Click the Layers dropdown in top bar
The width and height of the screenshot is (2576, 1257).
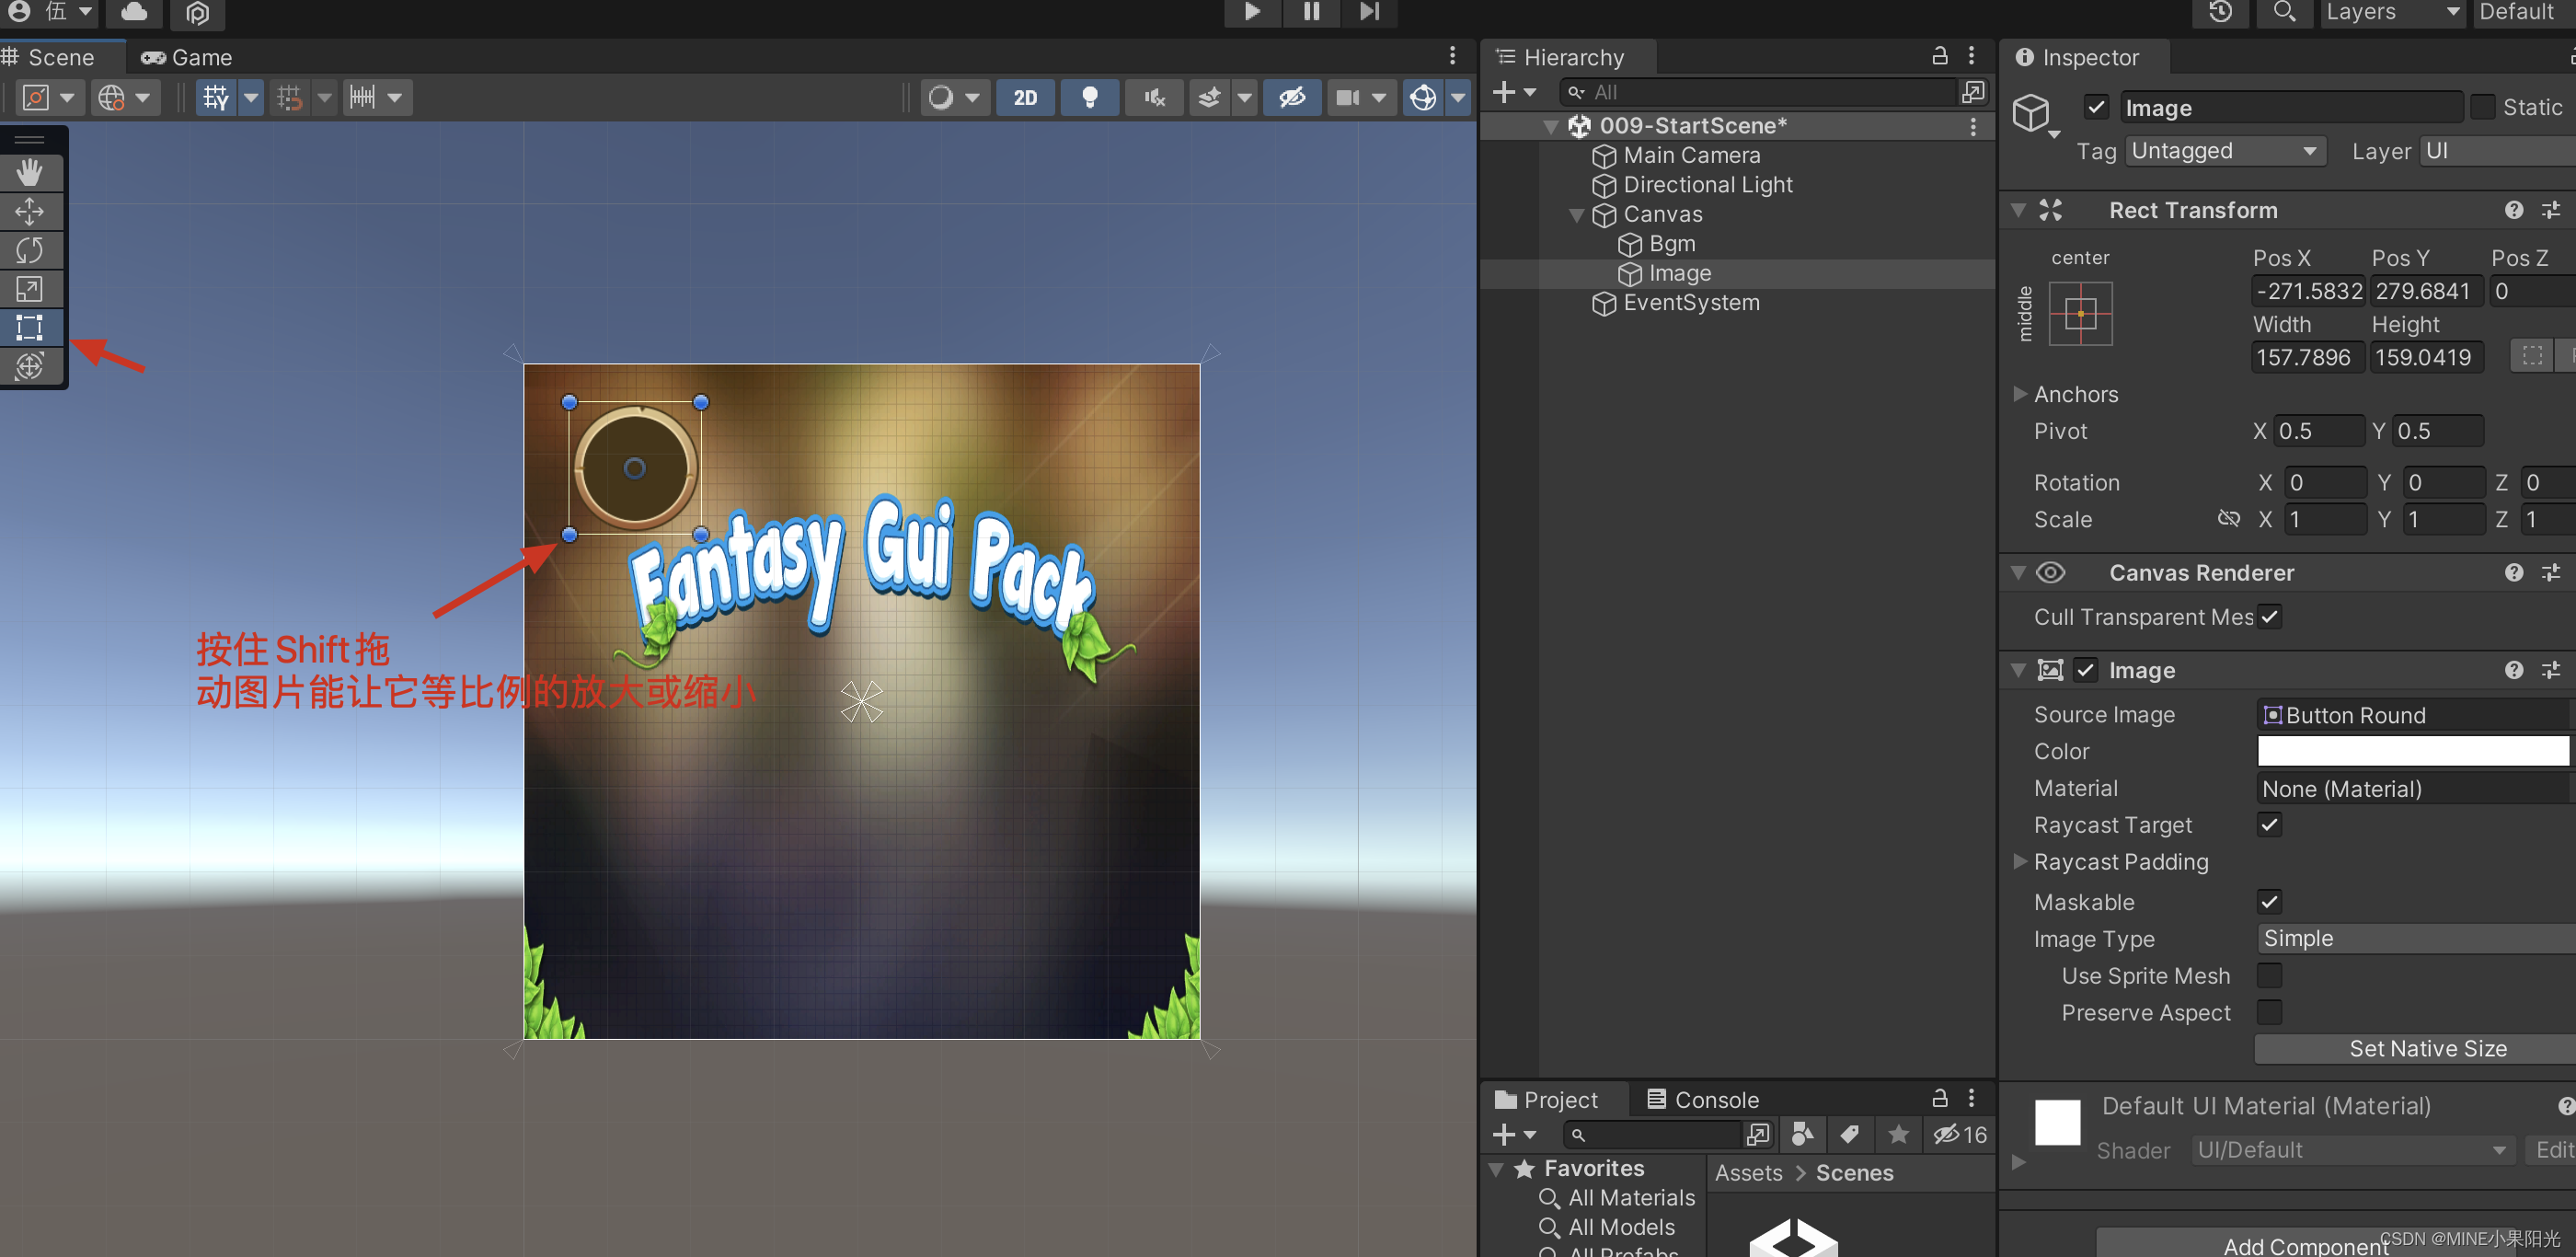click(x=2386, y=15)
